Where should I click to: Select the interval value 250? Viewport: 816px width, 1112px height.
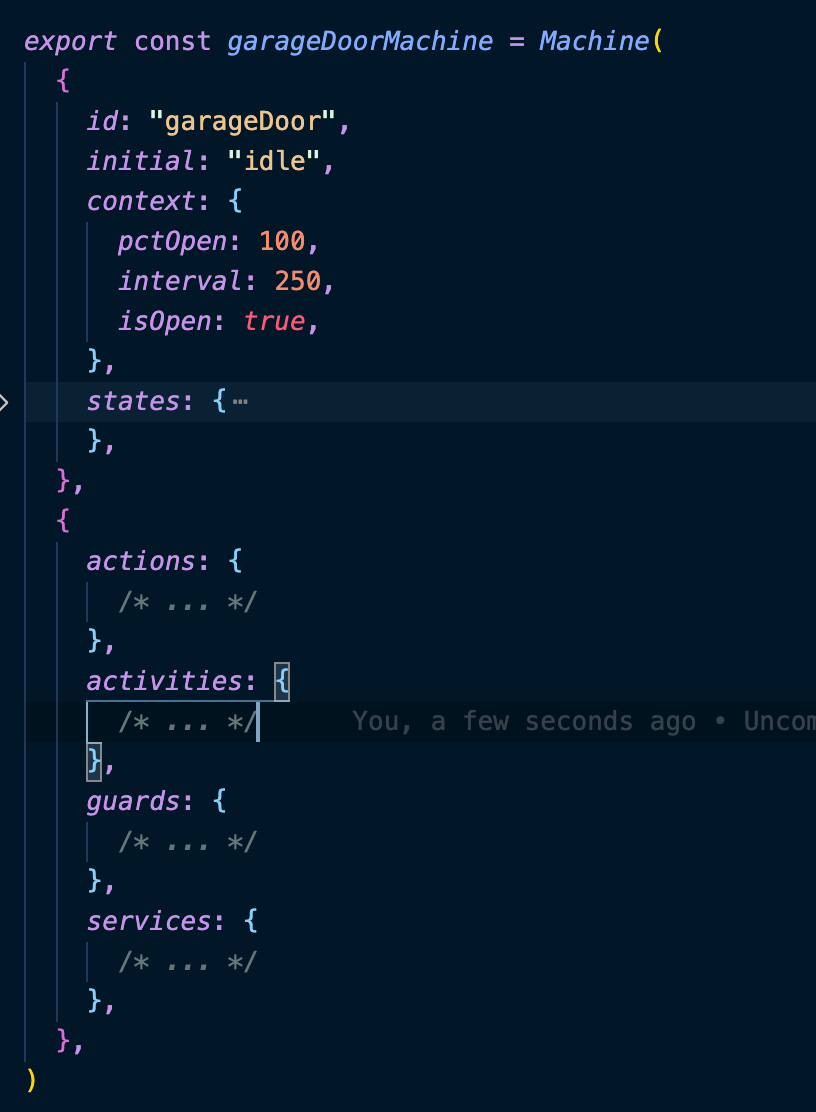pos(297,282)
